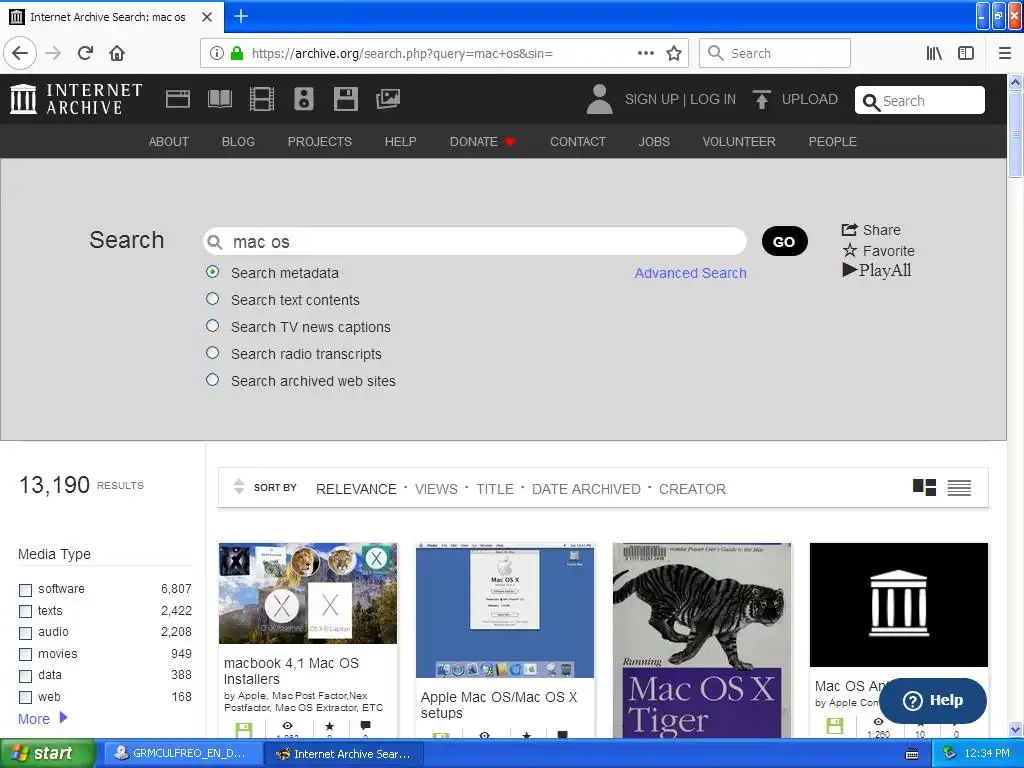Click the upload arrow icon
Screen dimensions: 1024x768
(761, 99)
